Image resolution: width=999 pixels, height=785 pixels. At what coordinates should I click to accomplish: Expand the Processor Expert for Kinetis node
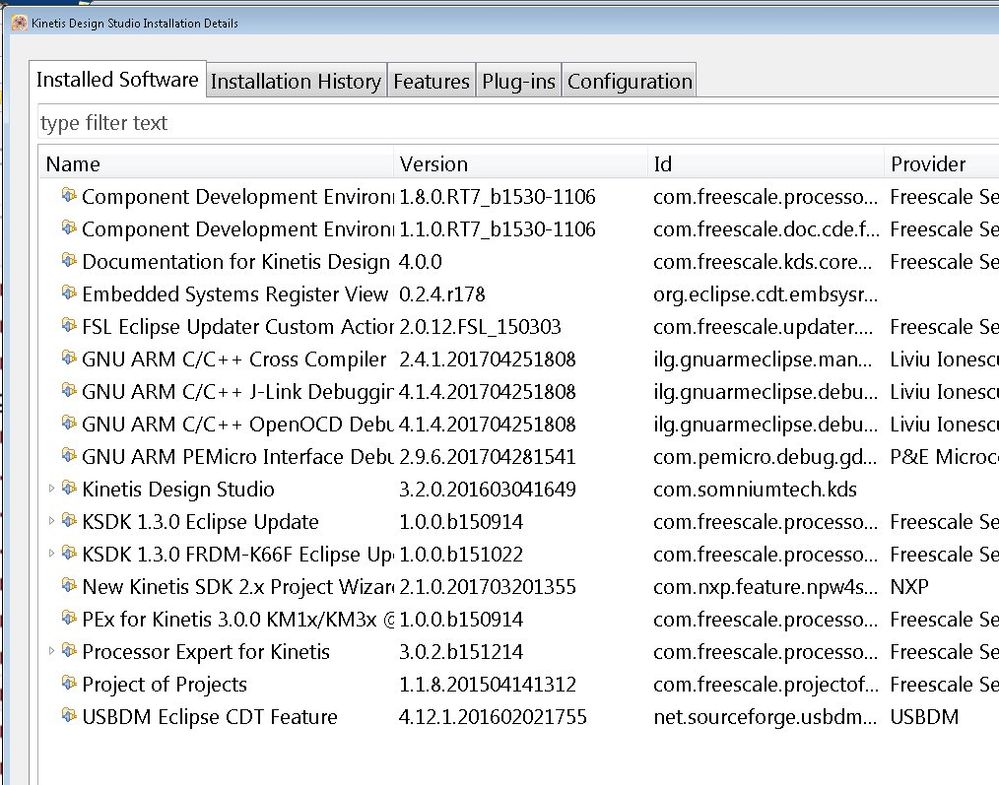tap(52, 651)
